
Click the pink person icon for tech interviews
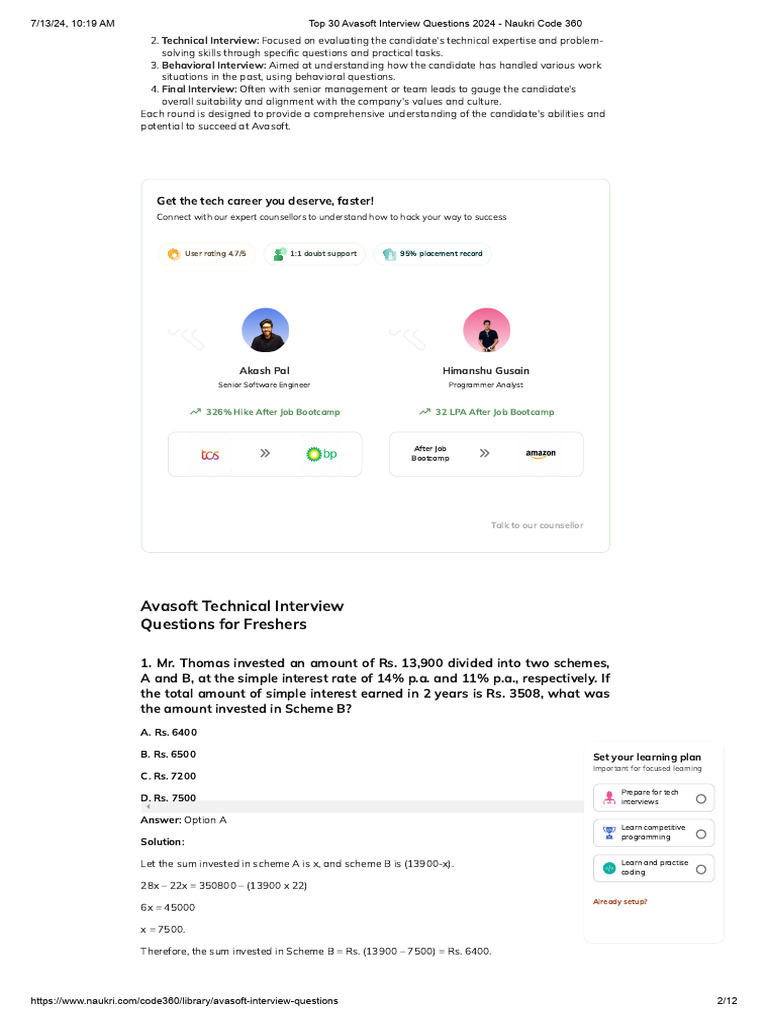(609, 797)
